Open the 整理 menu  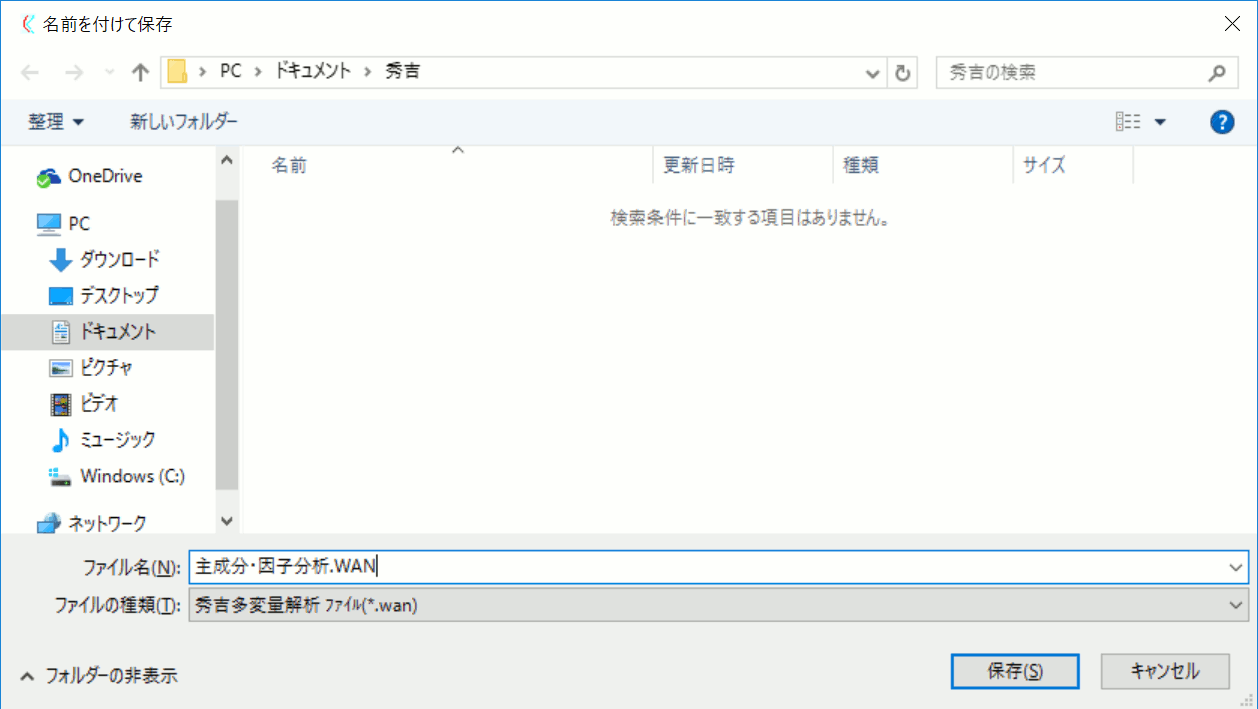point(56,122)
